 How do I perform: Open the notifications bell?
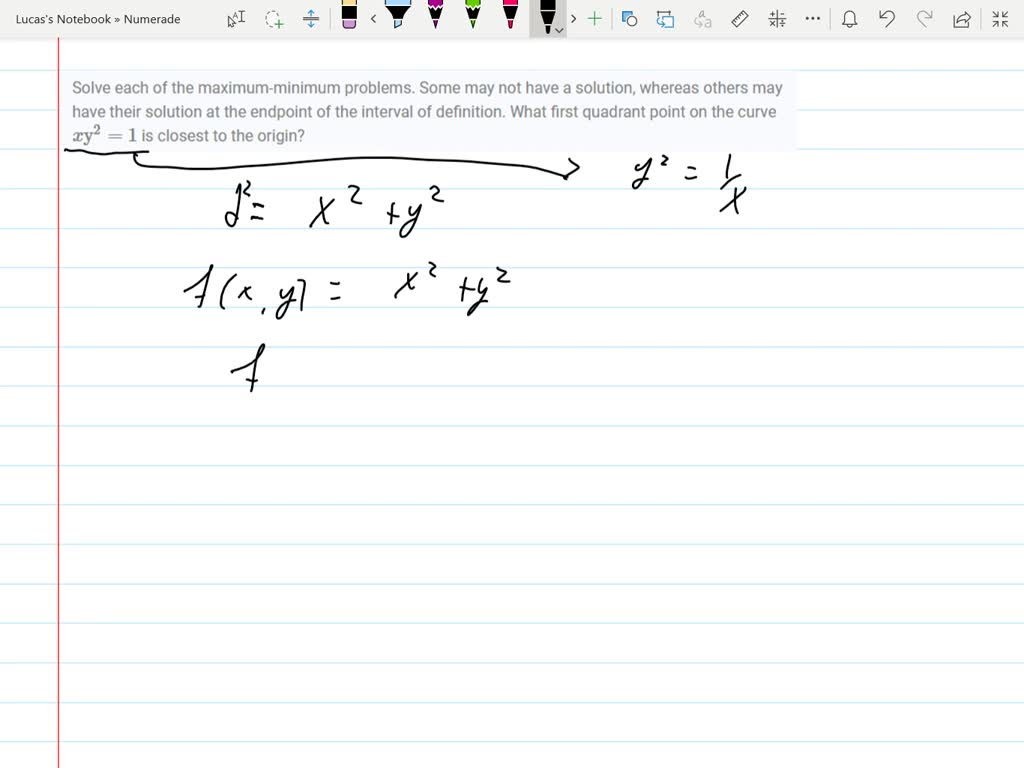[x=850, y=18]
